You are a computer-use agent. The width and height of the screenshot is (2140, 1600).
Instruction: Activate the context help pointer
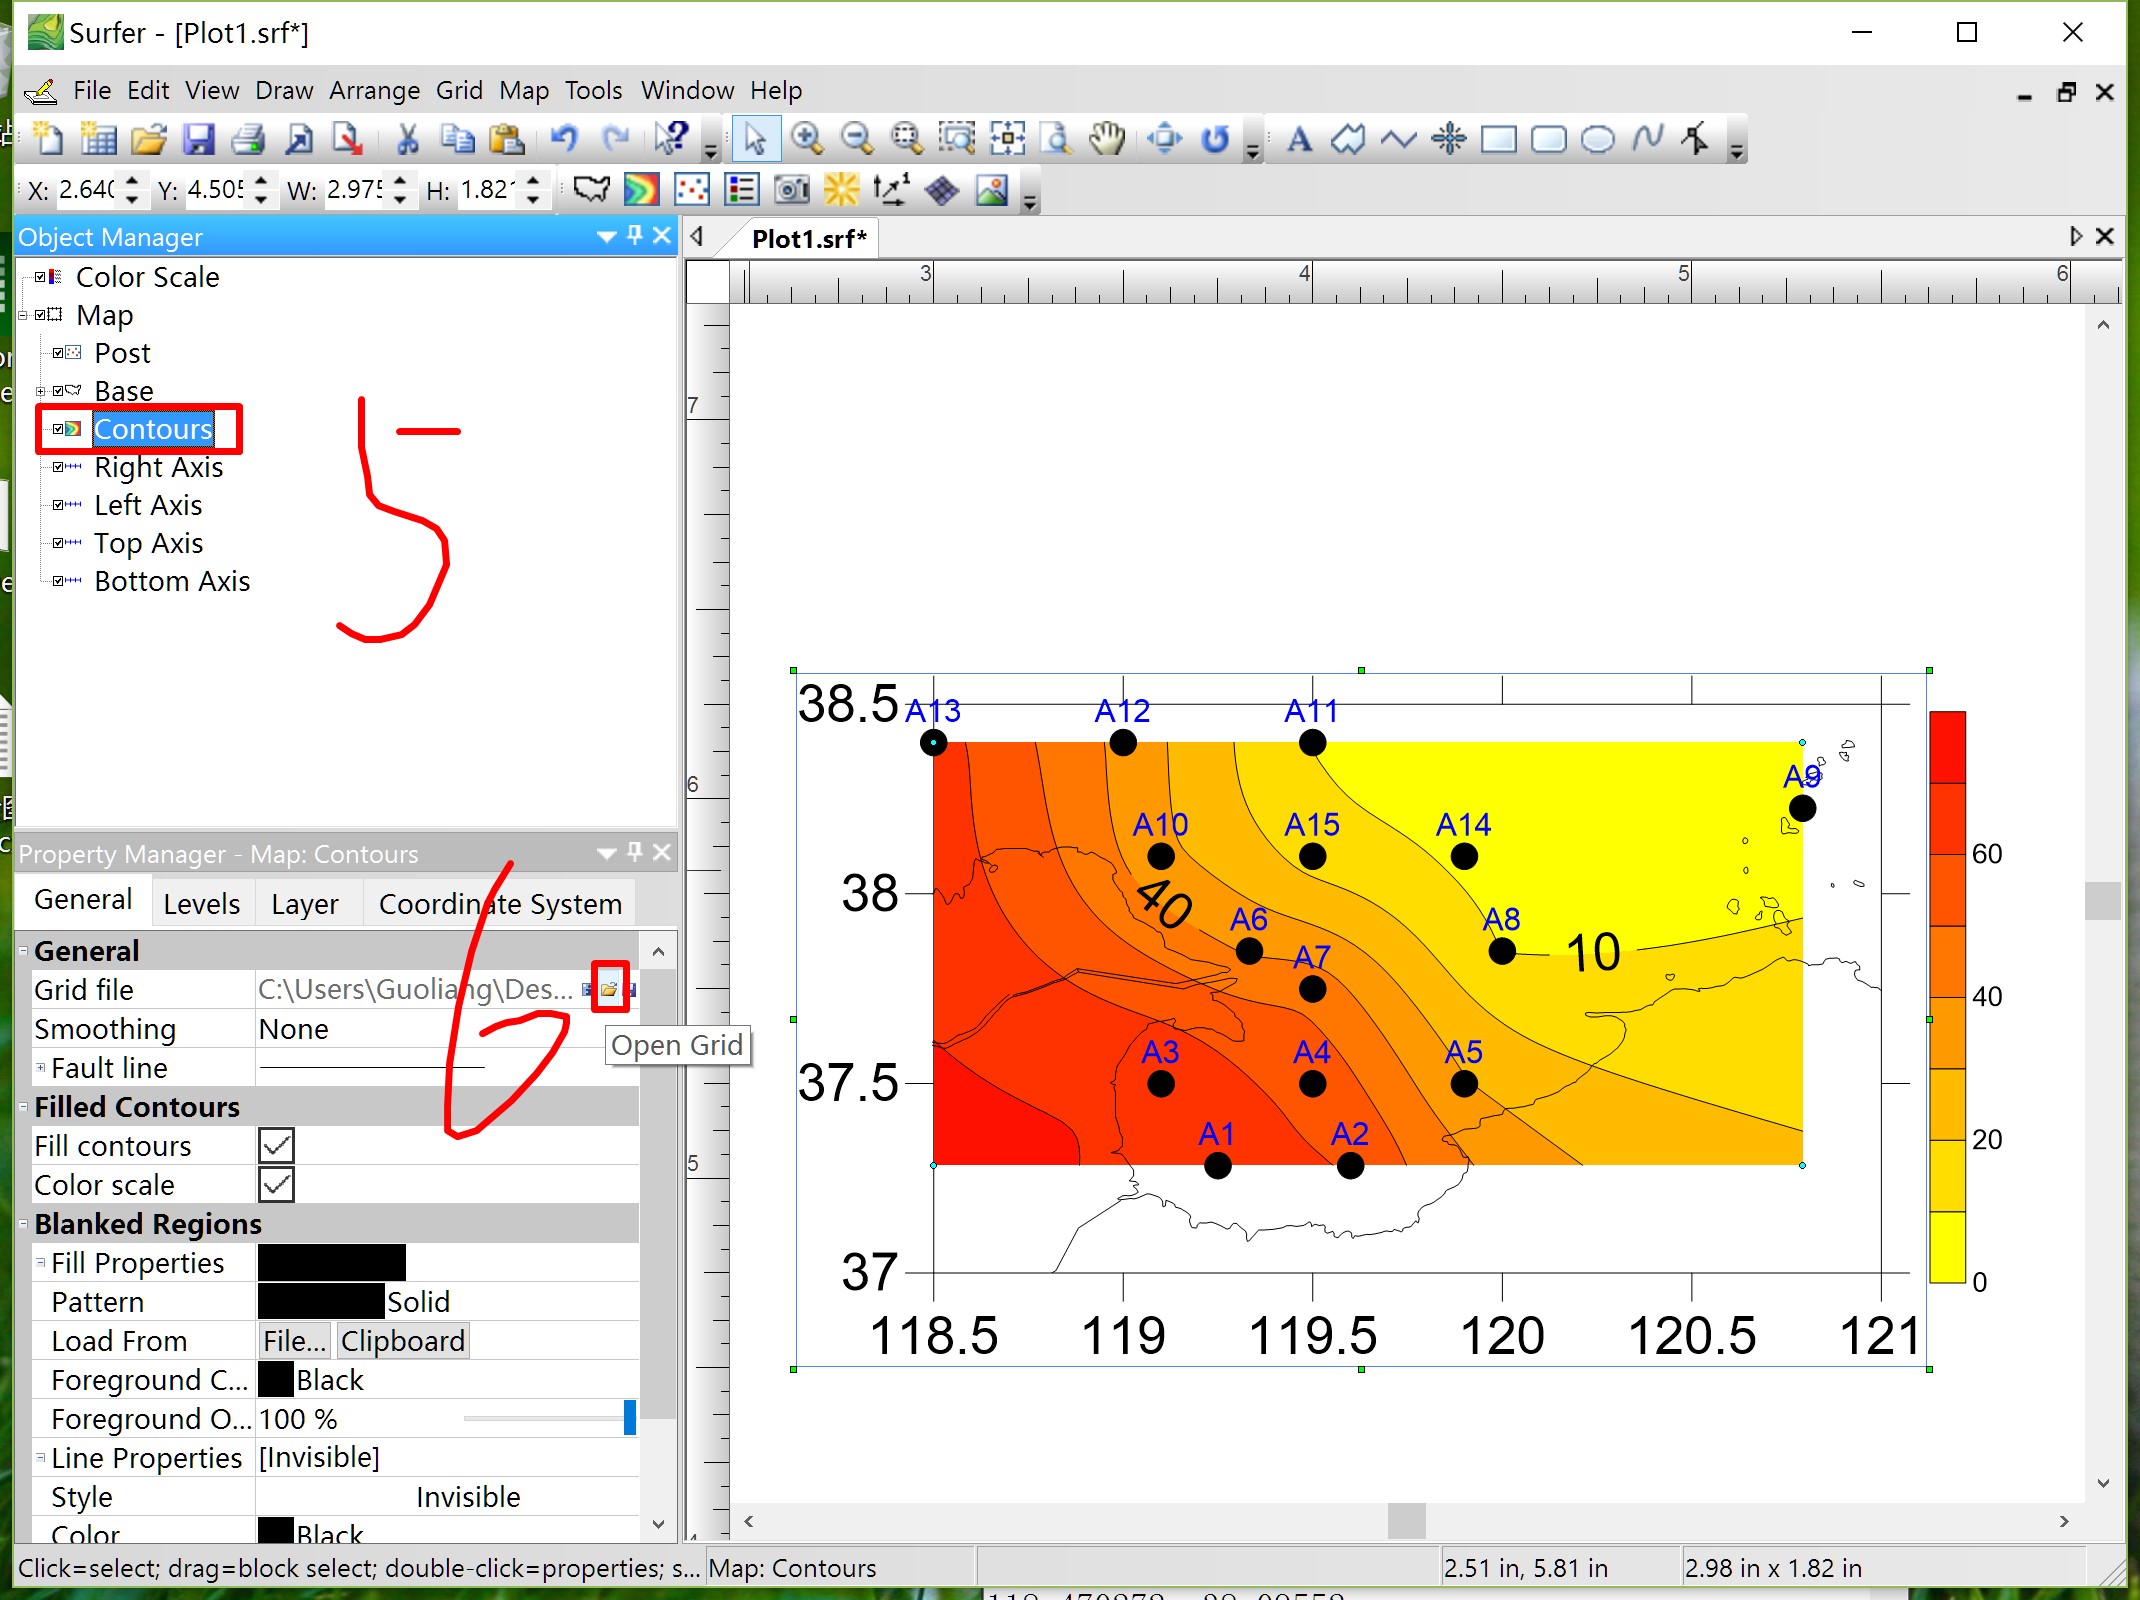tap(671, 139)
